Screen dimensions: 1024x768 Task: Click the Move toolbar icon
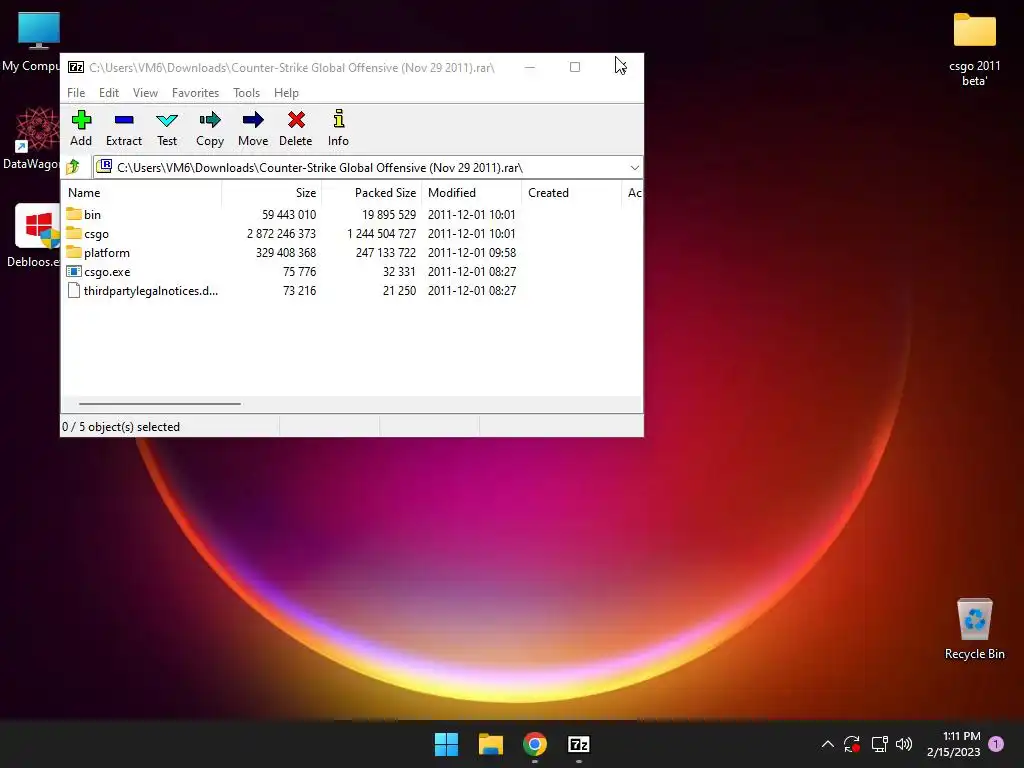pyautogui.click(x=253, y=120)
